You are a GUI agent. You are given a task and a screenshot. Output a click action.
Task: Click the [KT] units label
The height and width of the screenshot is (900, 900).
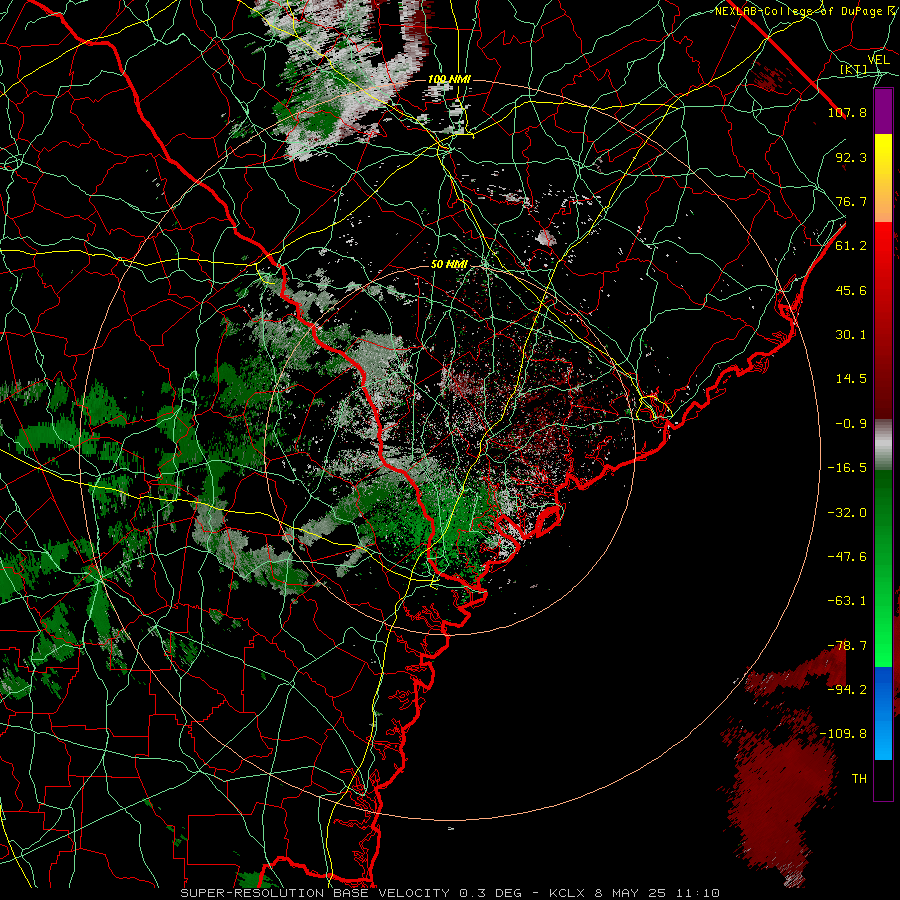(x=854, y=69)
